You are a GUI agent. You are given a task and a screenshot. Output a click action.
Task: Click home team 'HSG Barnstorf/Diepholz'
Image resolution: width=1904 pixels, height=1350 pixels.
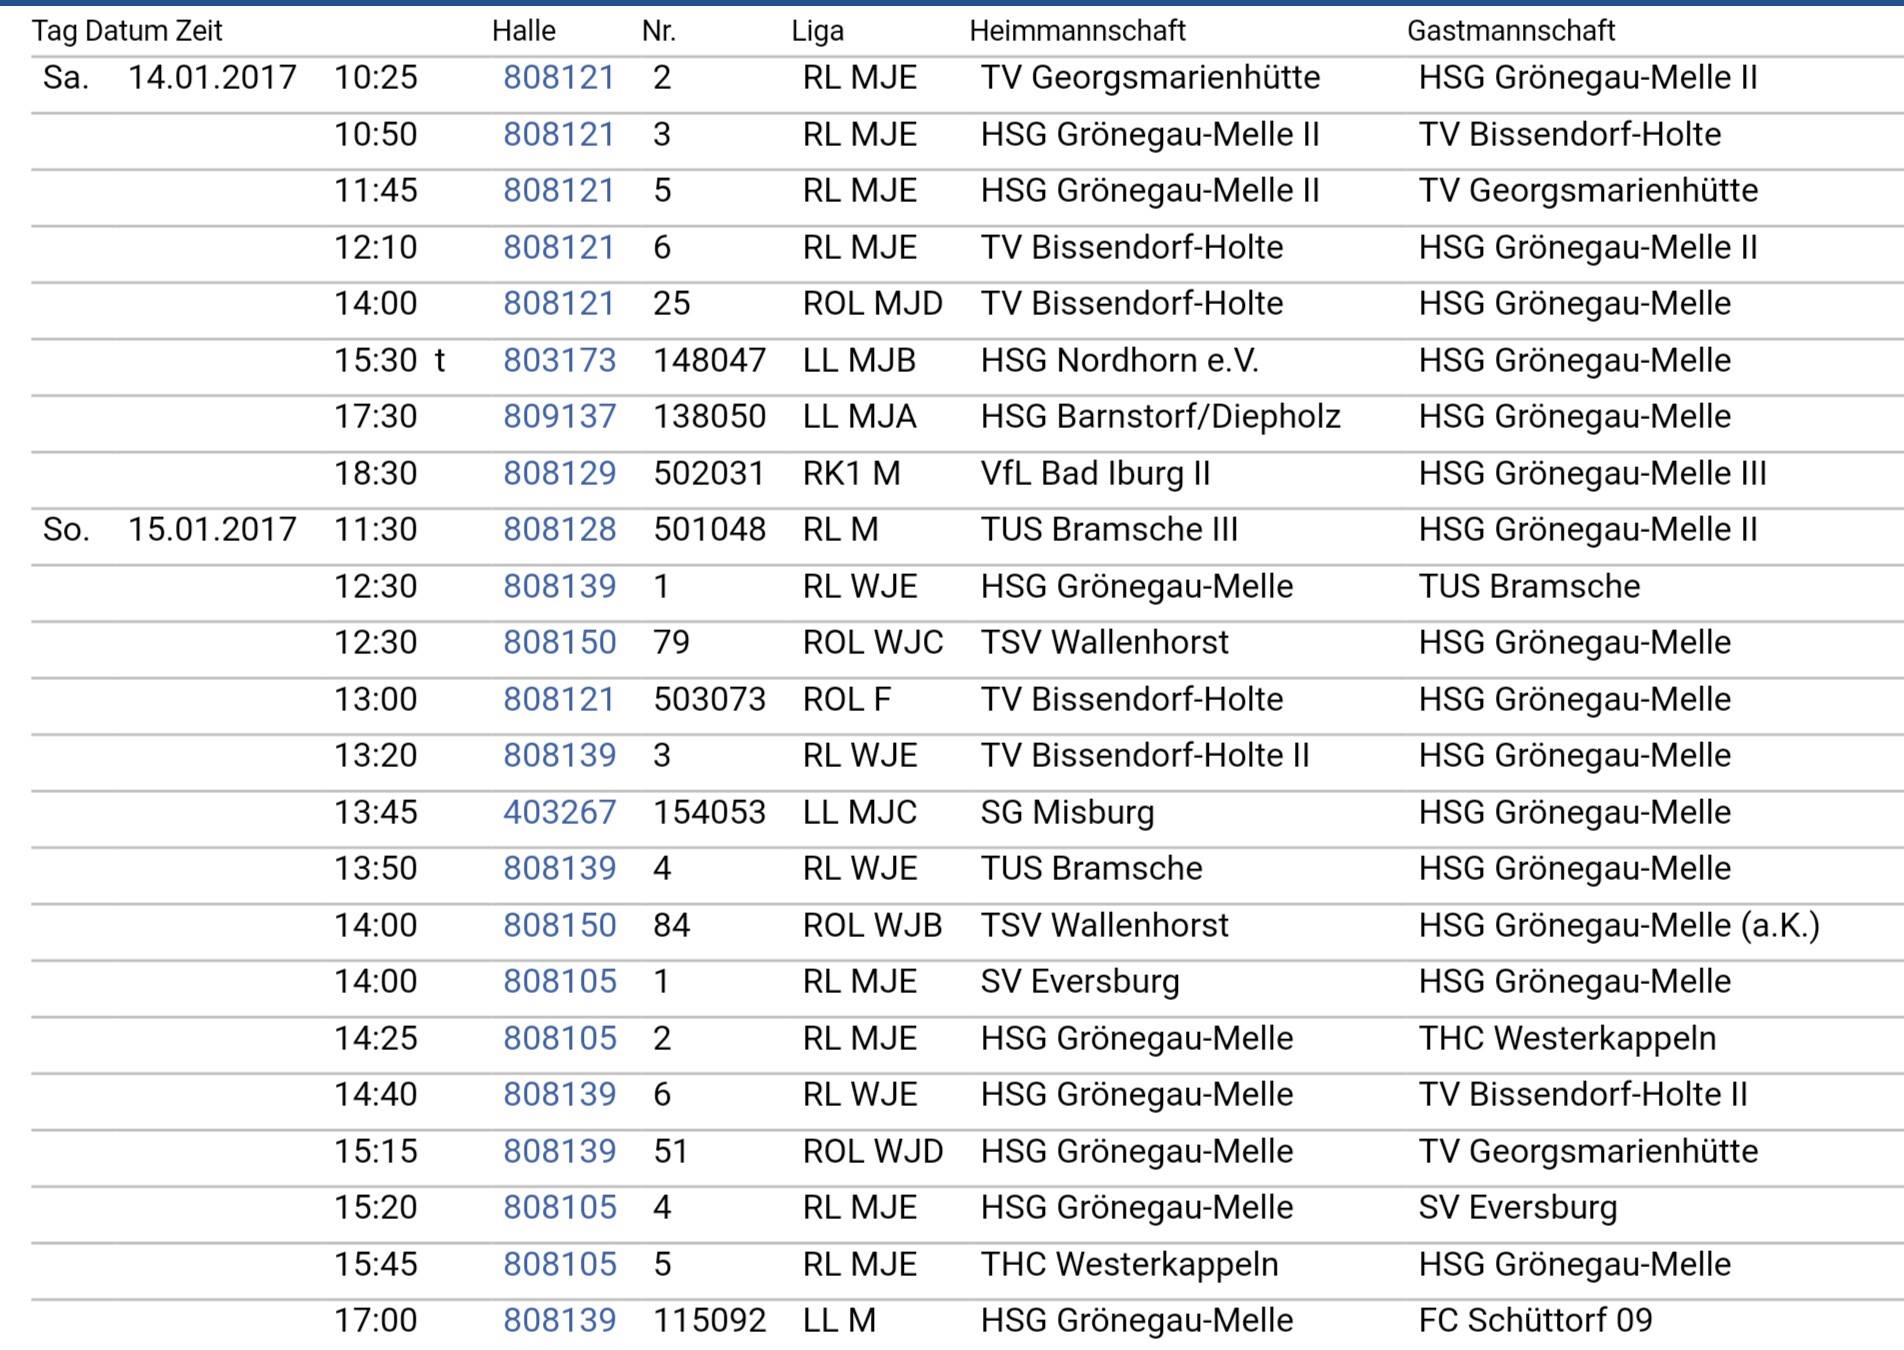[x=1160, y=417]
